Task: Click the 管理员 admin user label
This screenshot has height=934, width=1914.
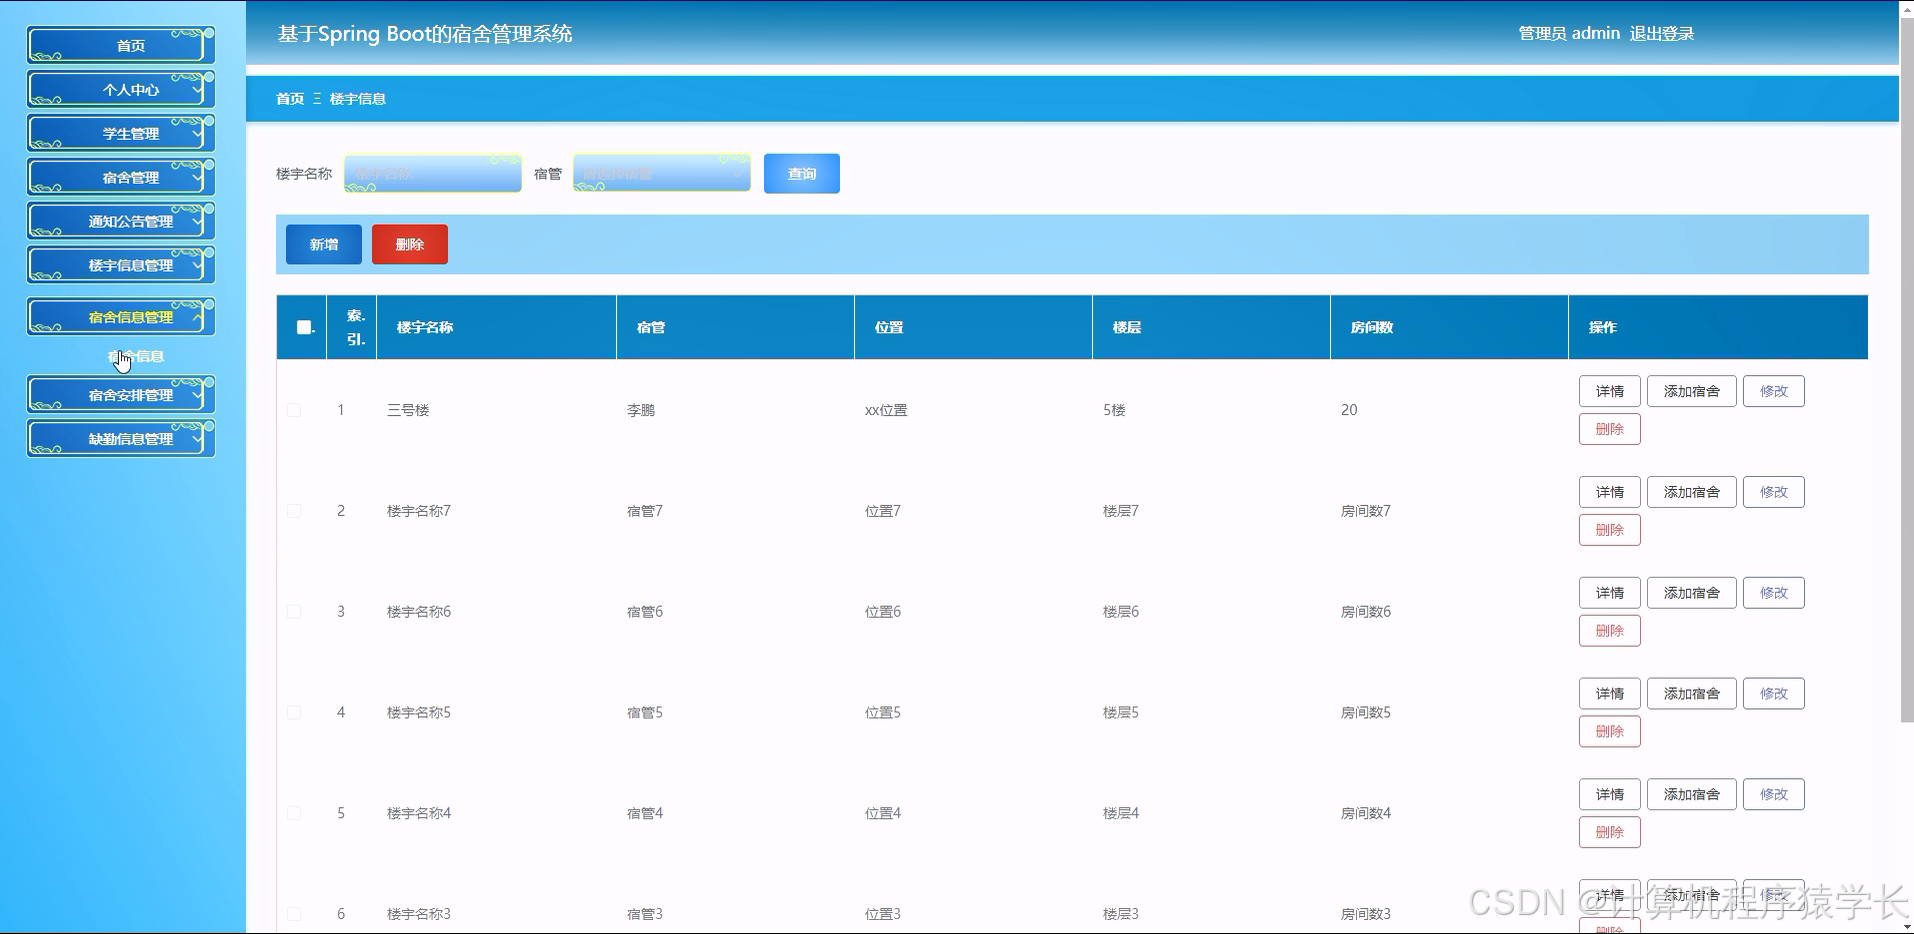Action: coord(1569,34)
